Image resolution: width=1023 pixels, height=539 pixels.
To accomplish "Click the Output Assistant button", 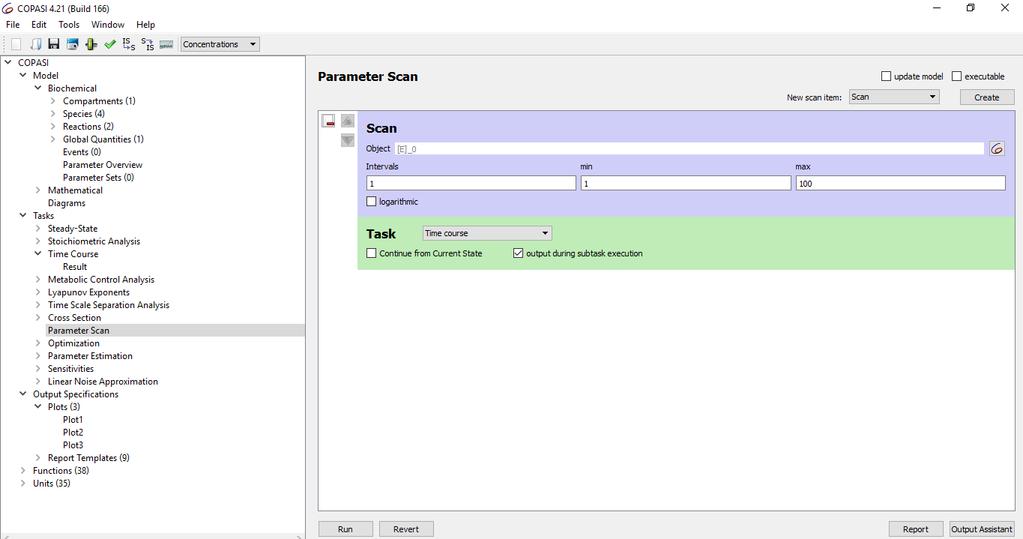I will tap(981, 529).
